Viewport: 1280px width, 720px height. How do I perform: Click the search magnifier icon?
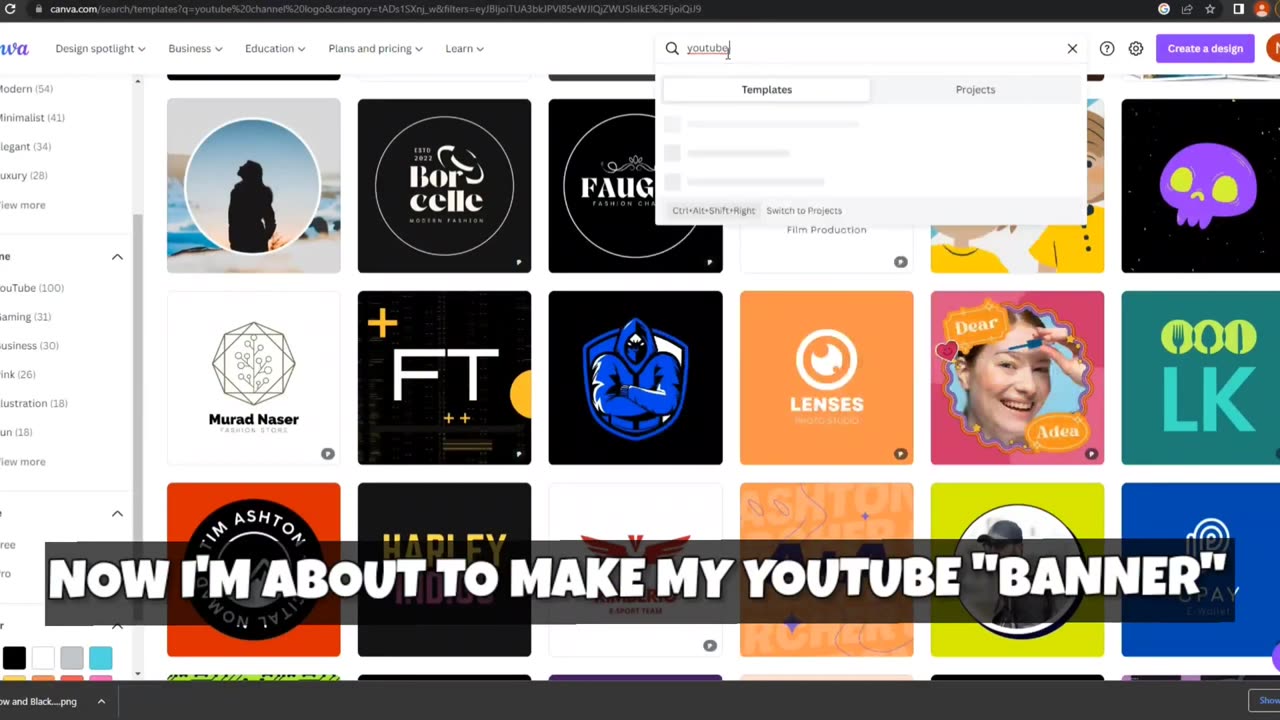click(x=672, y=48)
